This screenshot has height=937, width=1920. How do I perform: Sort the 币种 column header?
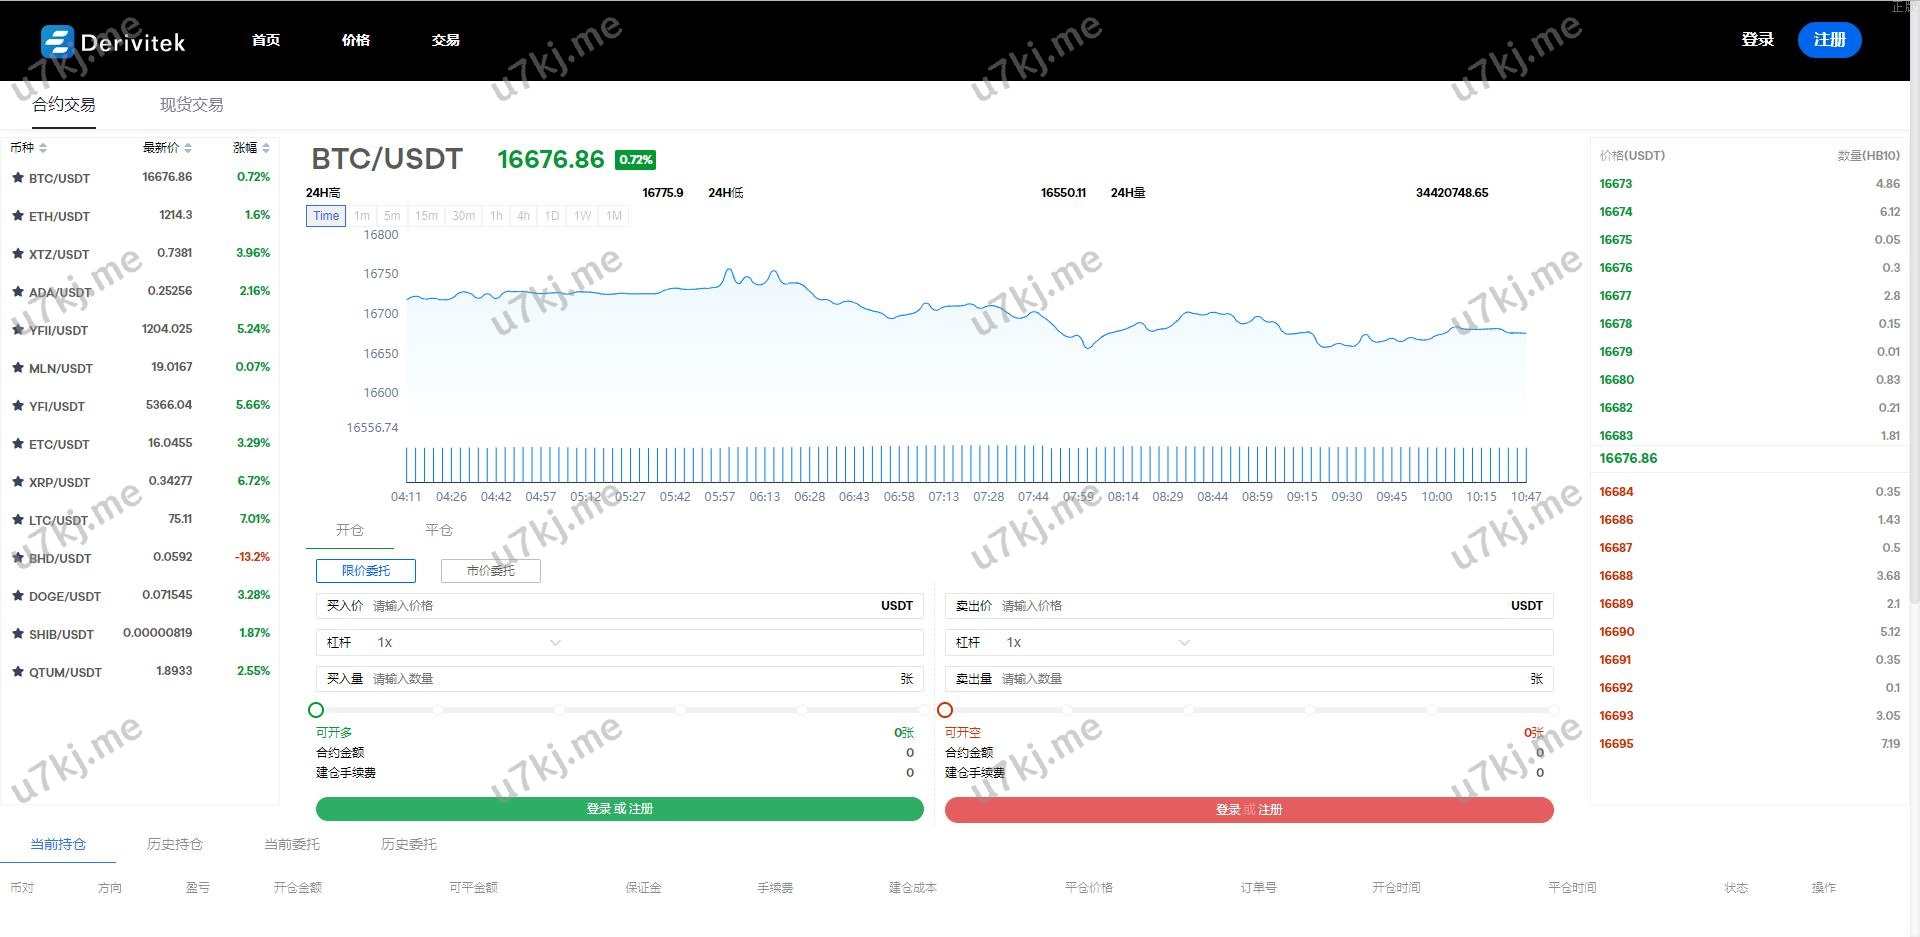pyautogui.click(x=43, y=148)
